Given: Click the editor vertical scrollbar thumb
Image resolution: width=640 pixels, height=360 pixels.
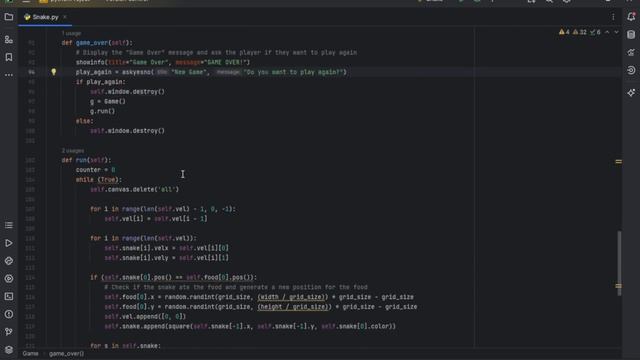Looking at the screenshot, I should (619, 263).
